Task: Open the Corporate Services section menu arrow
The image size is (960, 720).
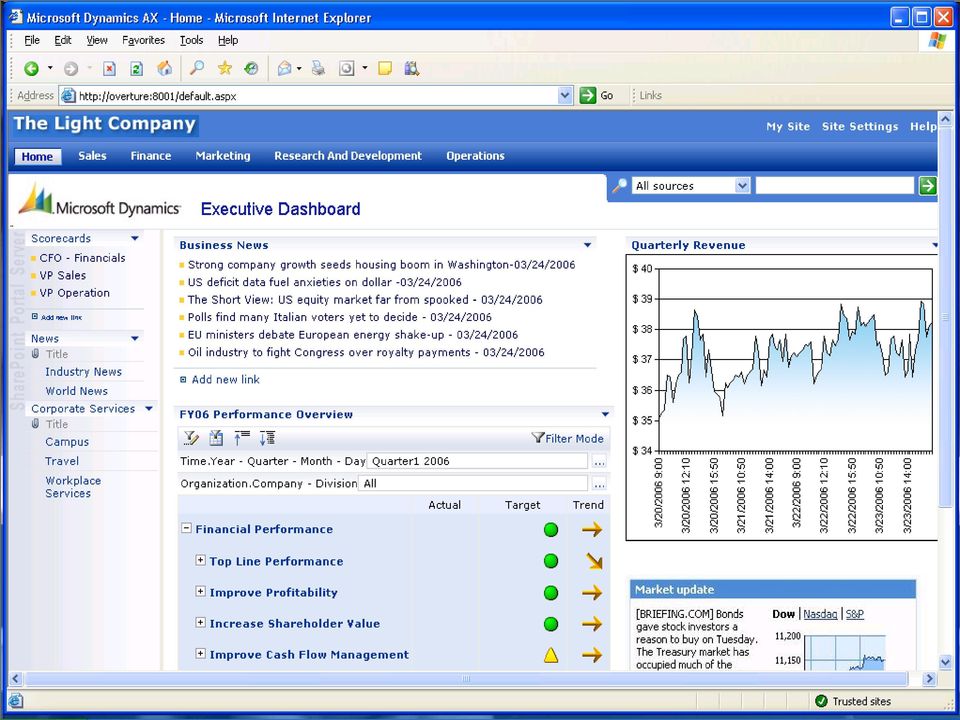Action: coord(149,408)
